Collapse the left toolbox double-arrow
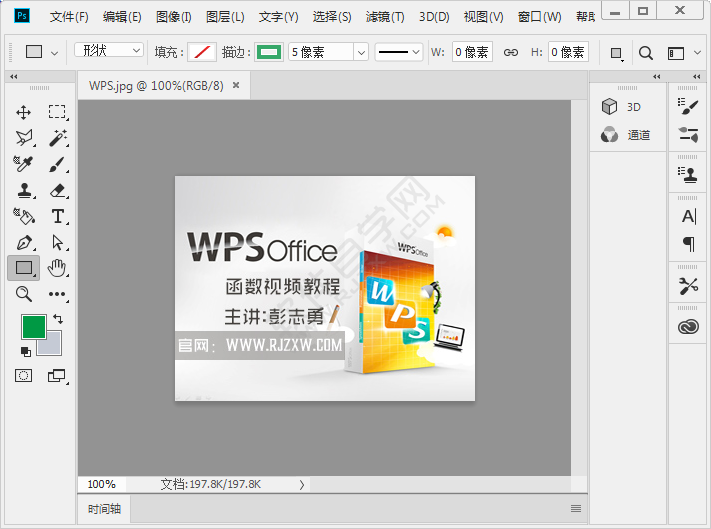The image size is (711, 529). coord(14,77)
